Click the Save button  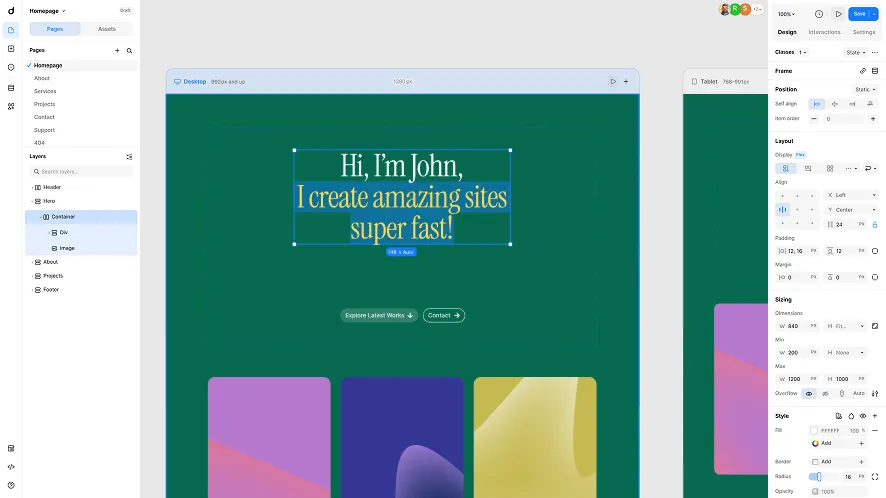click(x=860, y=14)
